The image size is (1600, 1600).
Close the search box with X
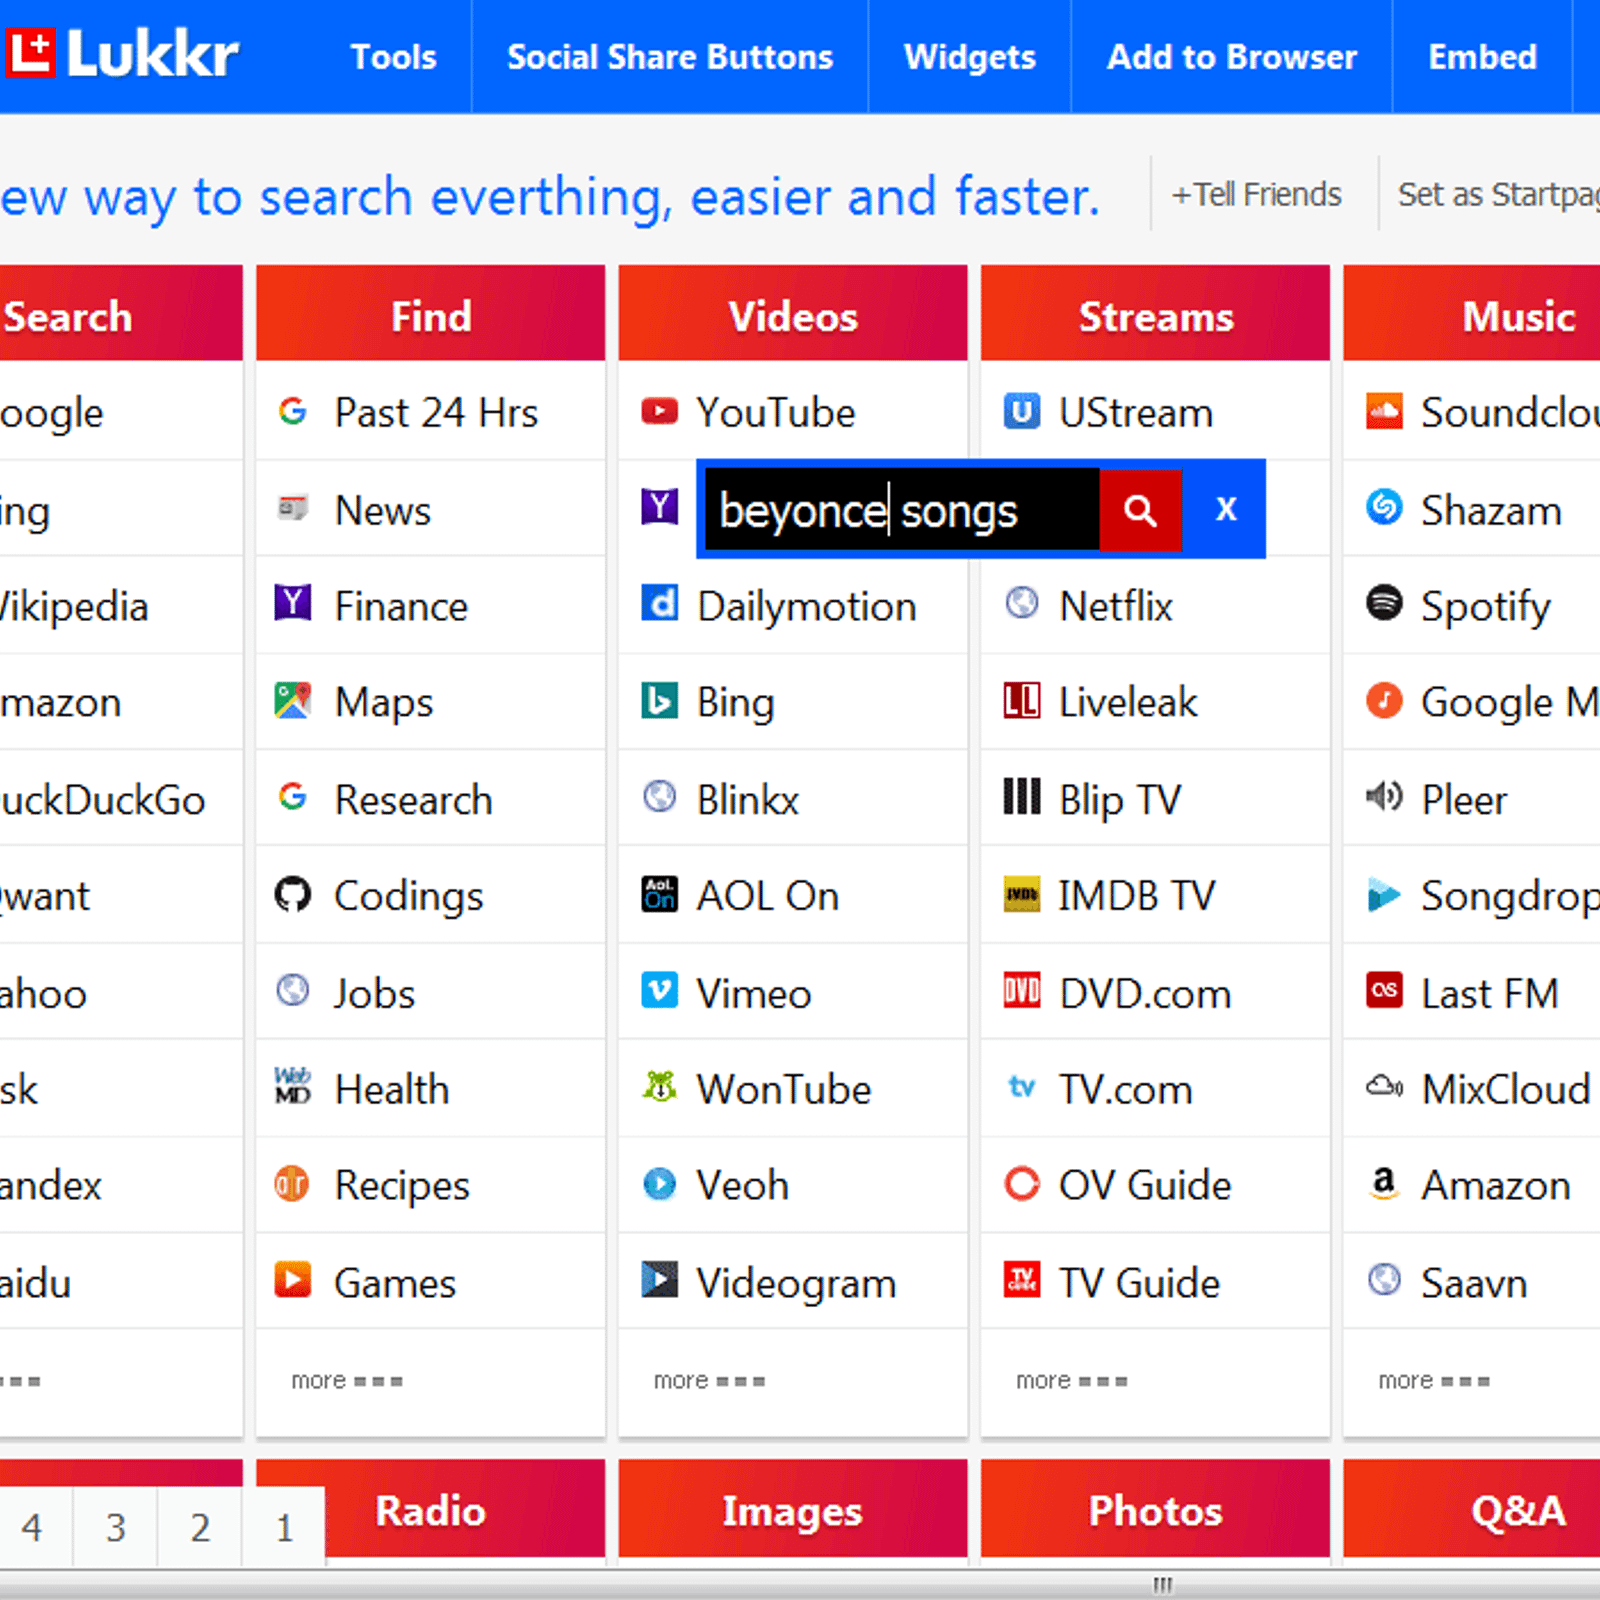click(1226, 509)
